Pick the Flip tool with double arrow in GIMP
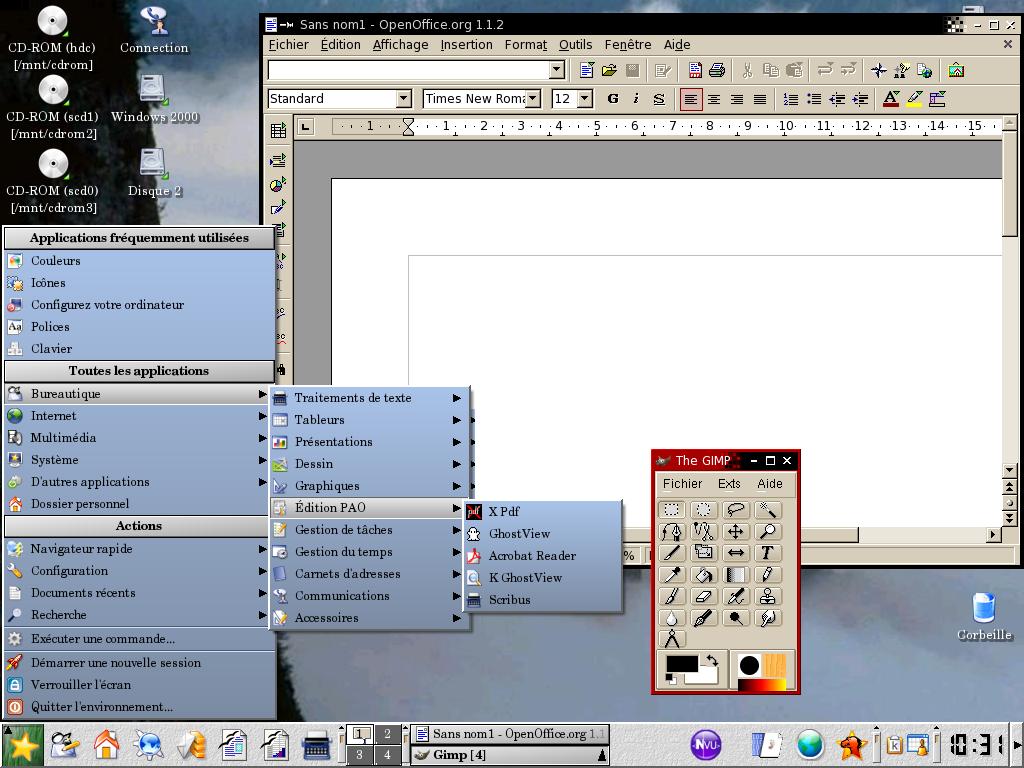The height and width of the screenshot is (768, 1024). coord(735,553)
